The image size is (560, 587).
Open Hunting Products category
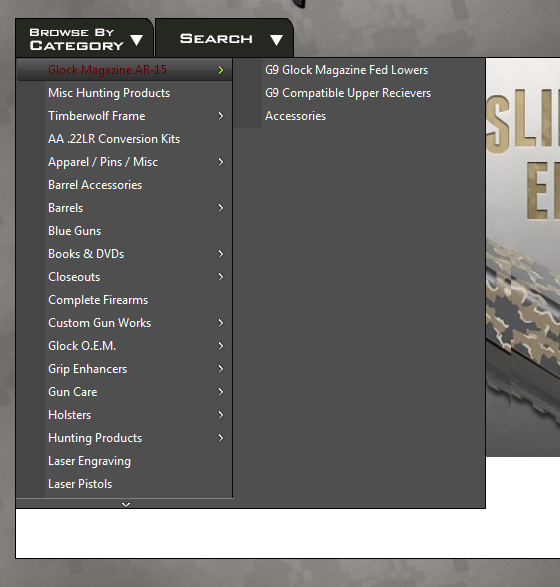[124, 438]
